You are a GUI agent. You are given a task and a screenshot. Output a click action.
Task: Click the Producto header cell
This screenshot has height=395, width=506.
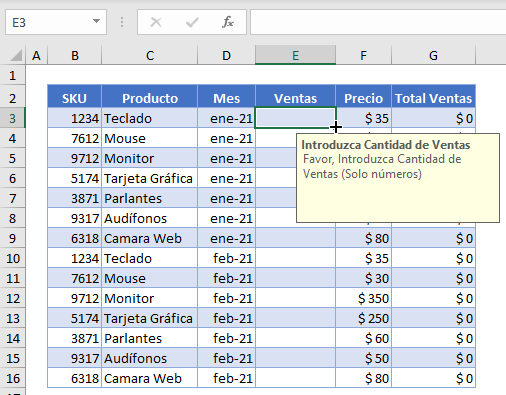pos(150,98)
